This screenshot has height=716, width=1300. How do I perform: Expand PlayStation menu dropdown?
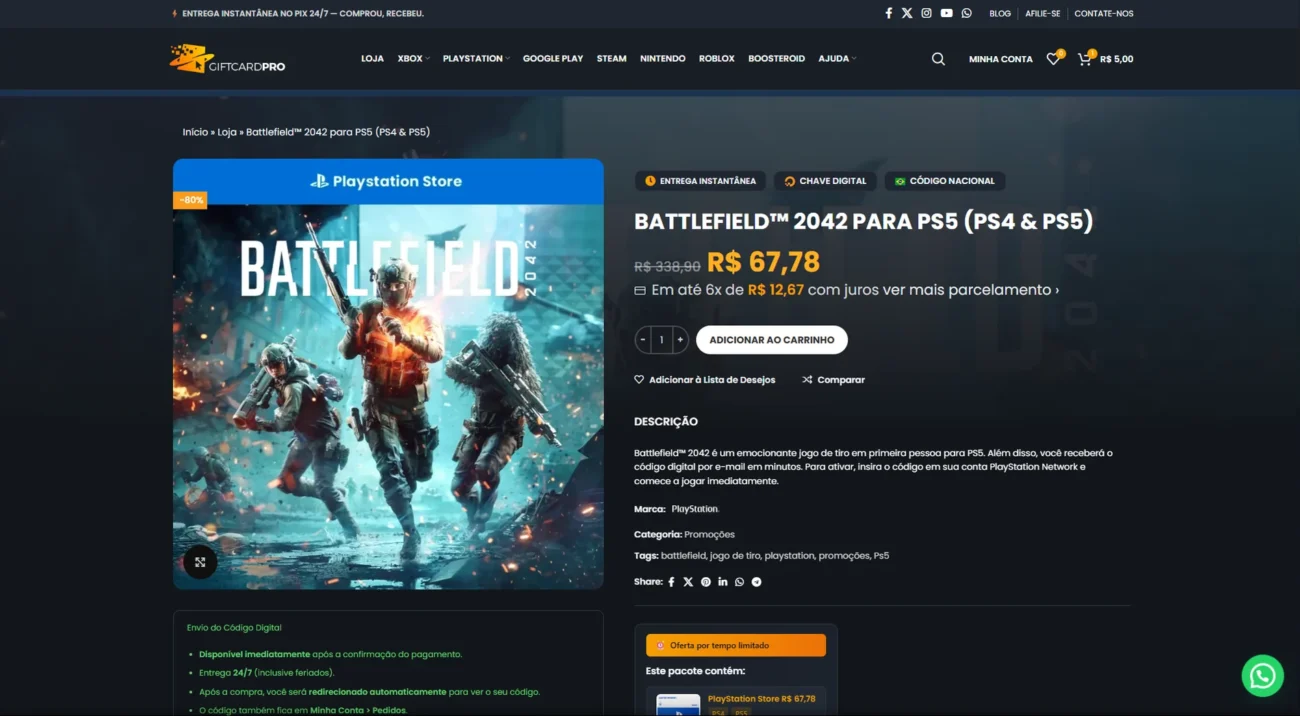click(x=476, y=59)
